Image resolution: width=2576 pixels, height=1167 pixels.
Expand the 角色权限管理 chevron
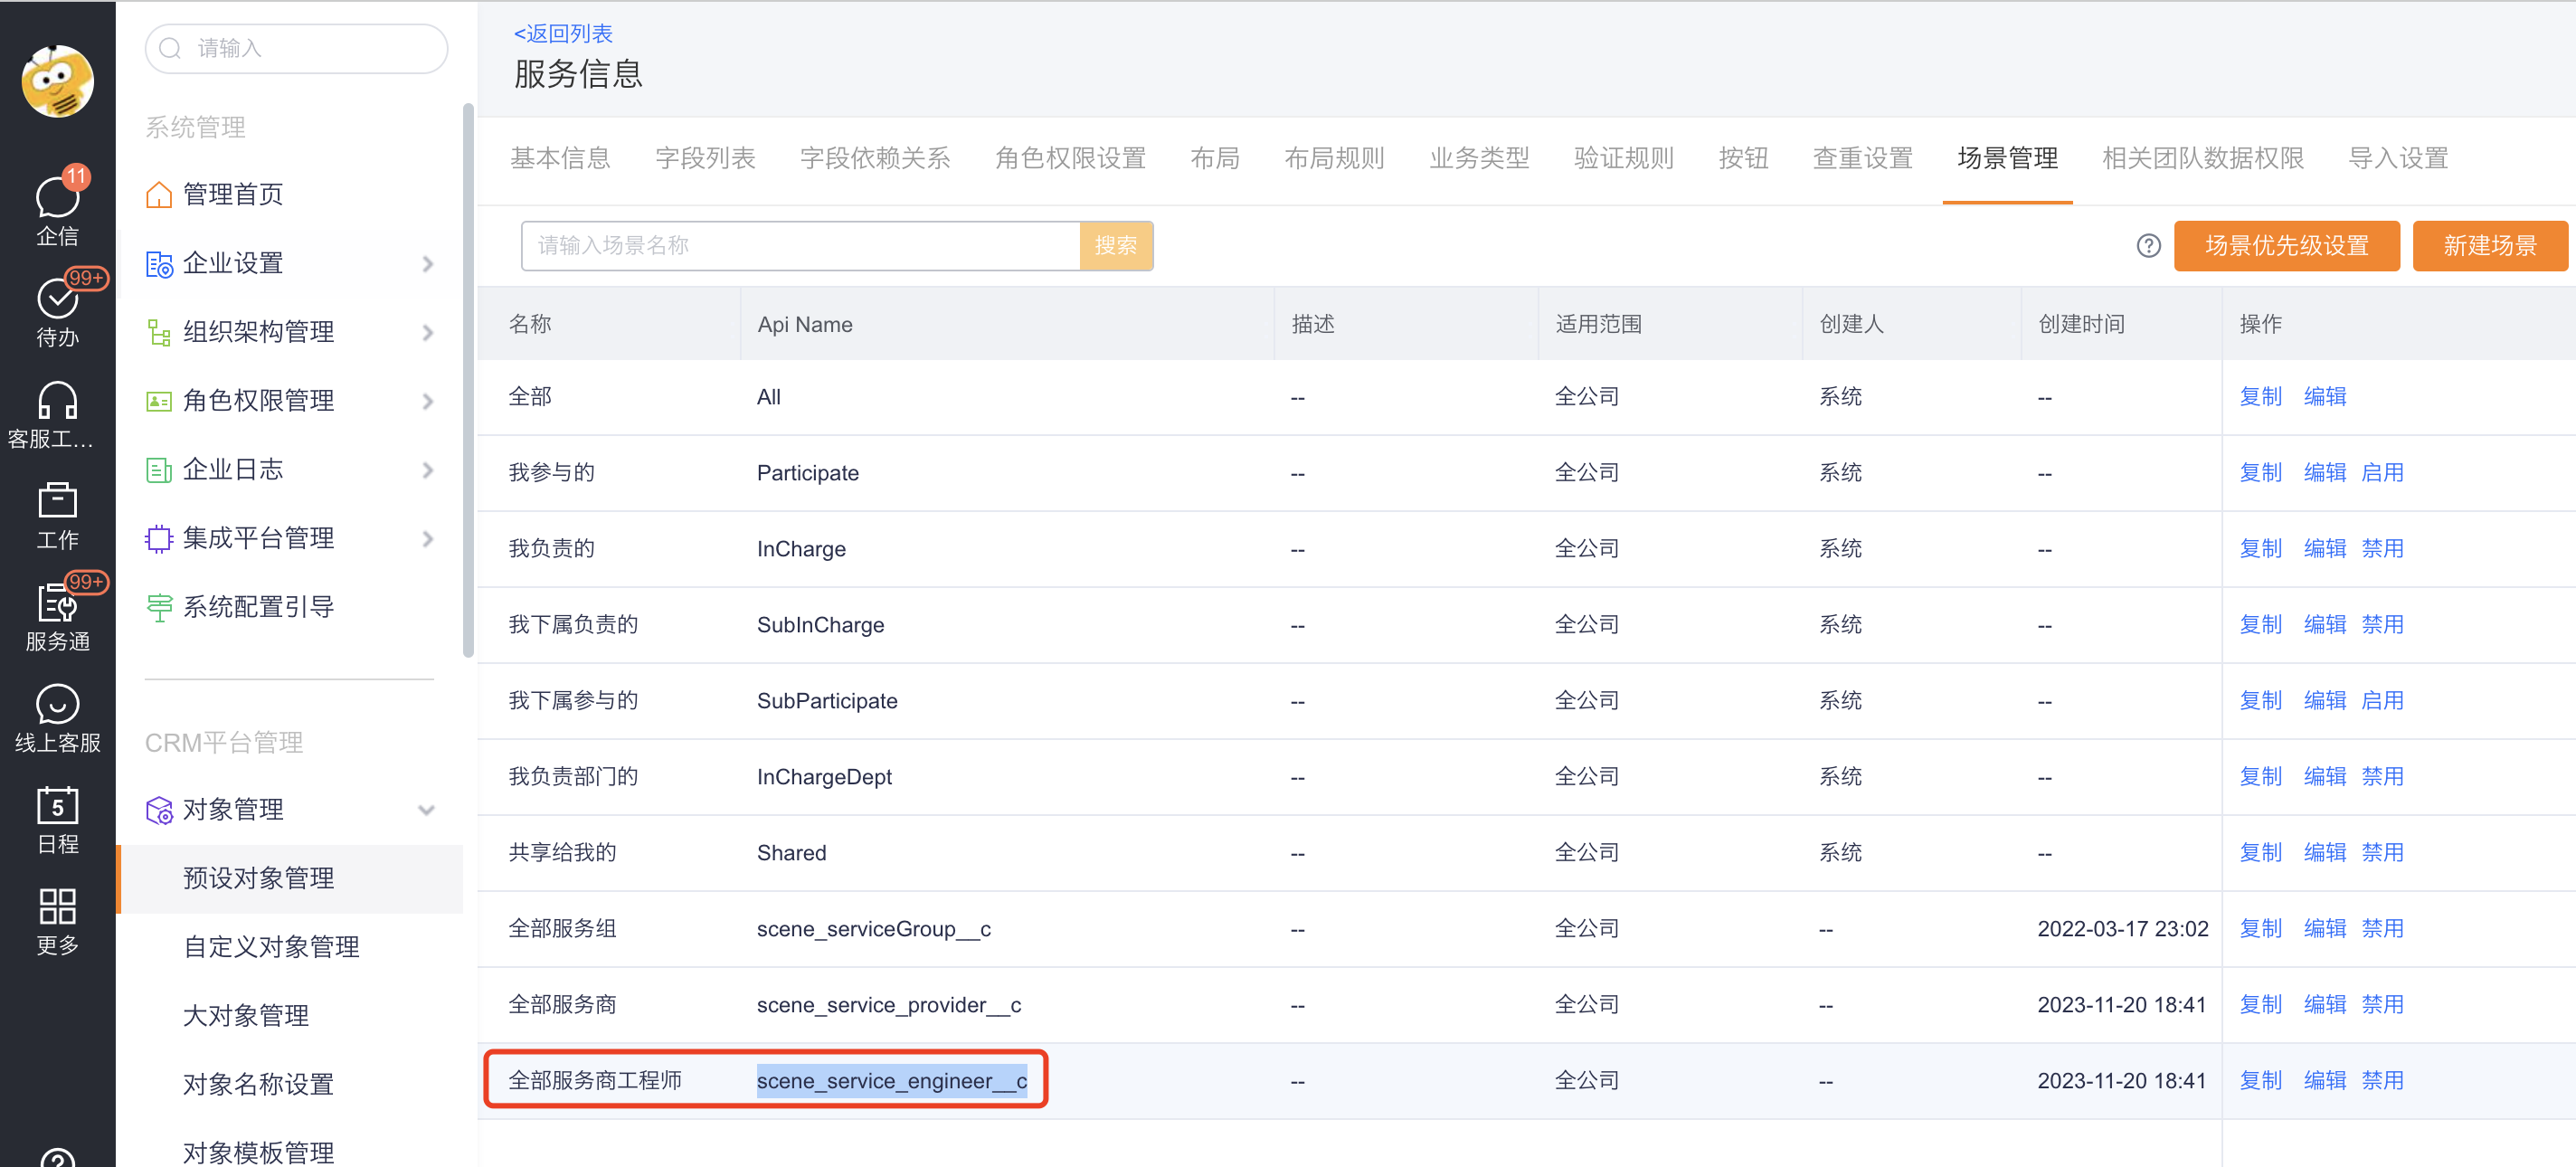pos(428,401)
